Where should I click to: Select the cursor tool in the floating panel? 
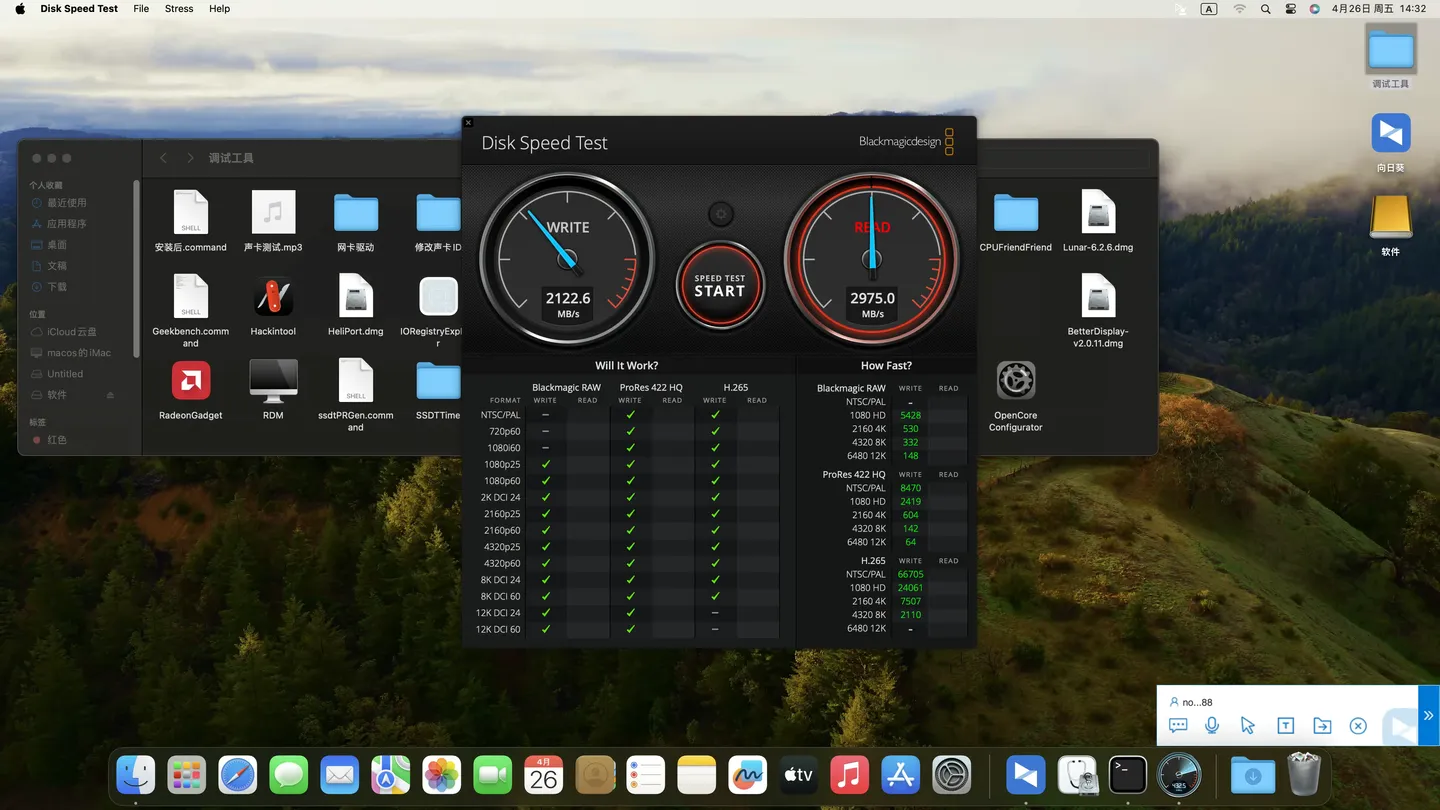pyautogui.click(x=1249, y=725)
